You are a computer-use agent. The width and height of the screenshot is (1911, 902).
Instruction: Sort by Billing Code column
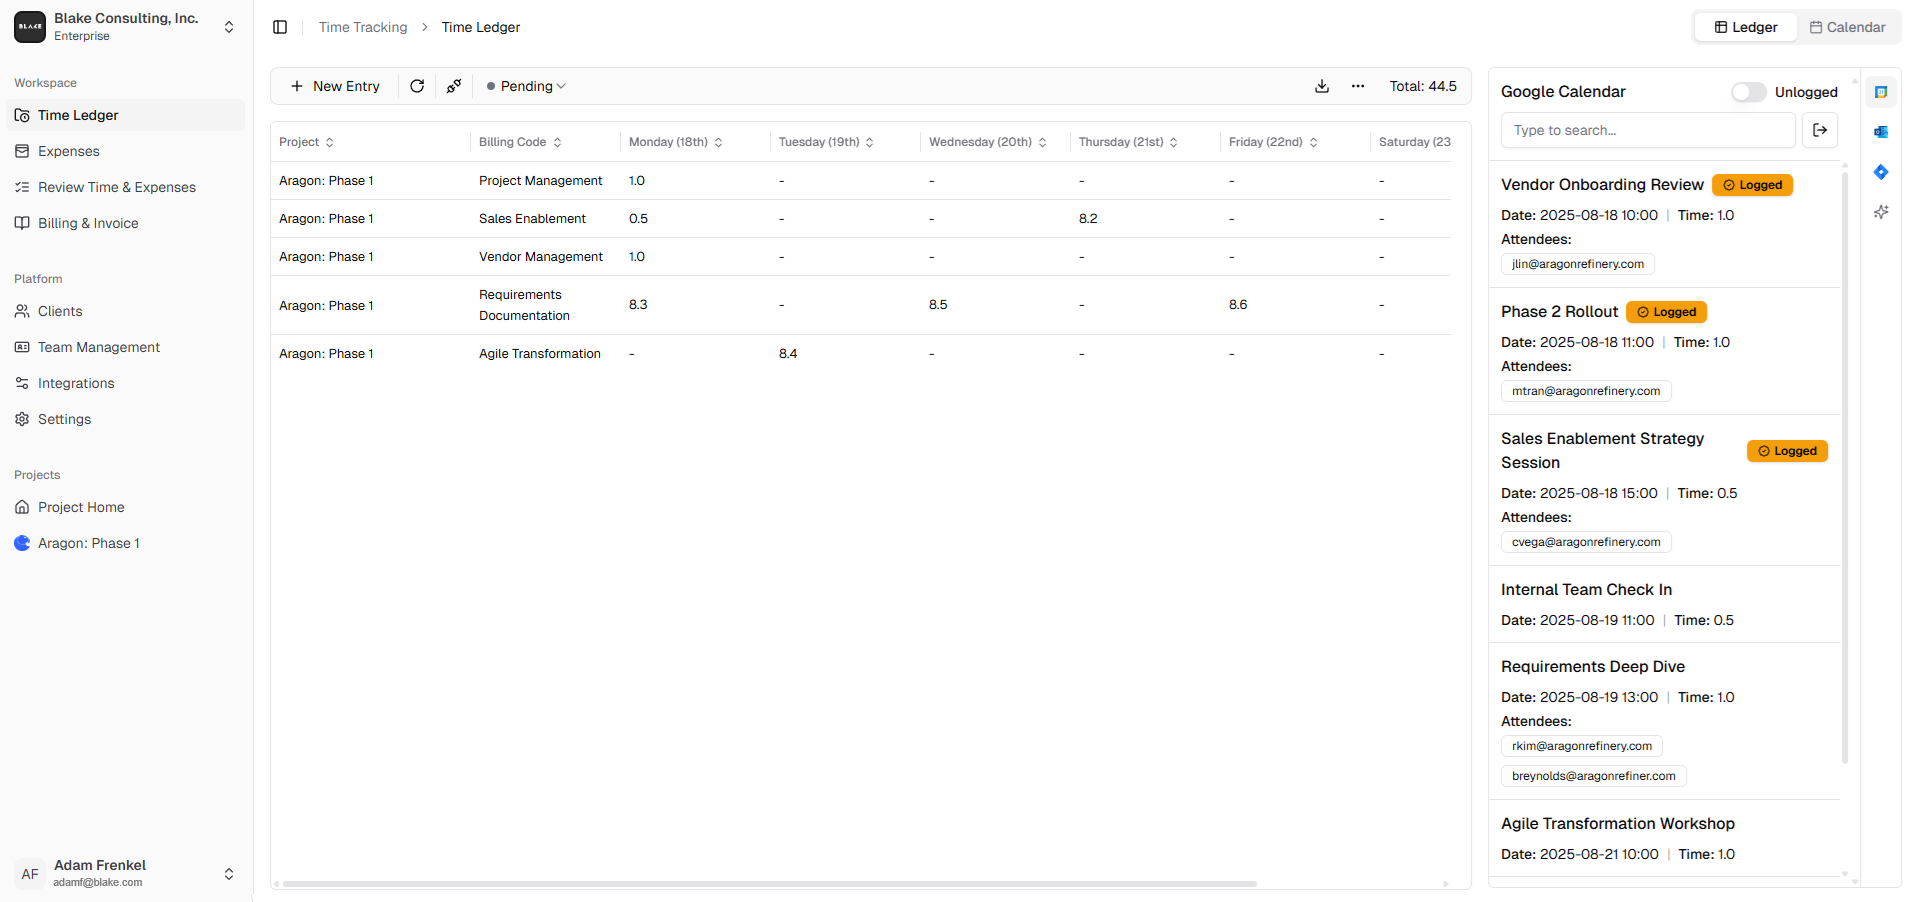pyautogui.click(x=521, y=142)
